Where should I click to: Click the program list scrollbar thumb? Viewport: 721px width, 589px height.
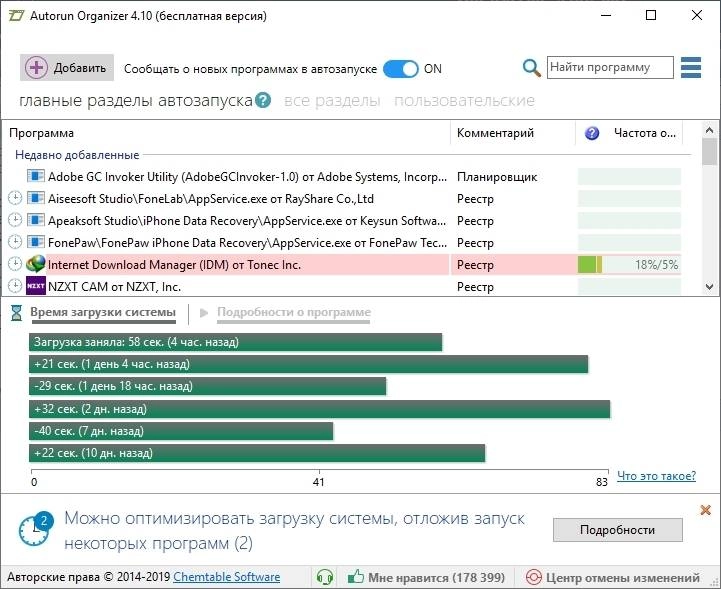pyautogui.click(x=710, y=152)
